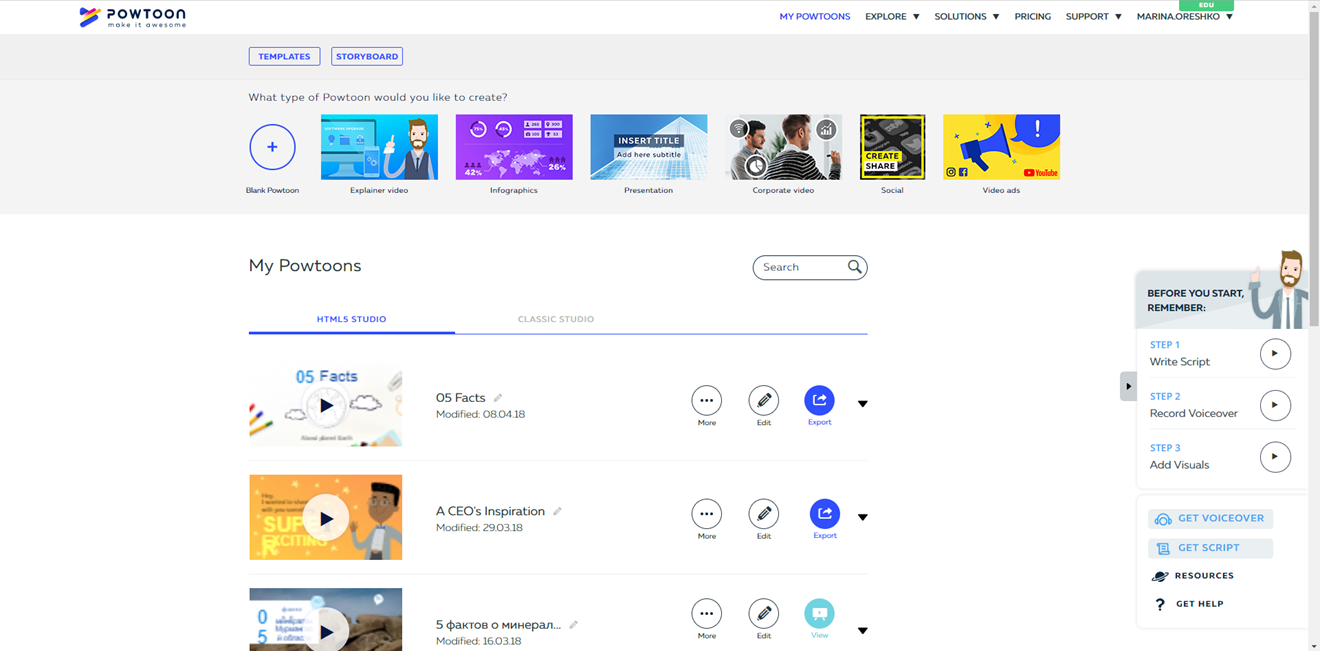Viewport: 1320px width, 651px height.
Task: Select the Video ads template
Action: [1001, 147]
